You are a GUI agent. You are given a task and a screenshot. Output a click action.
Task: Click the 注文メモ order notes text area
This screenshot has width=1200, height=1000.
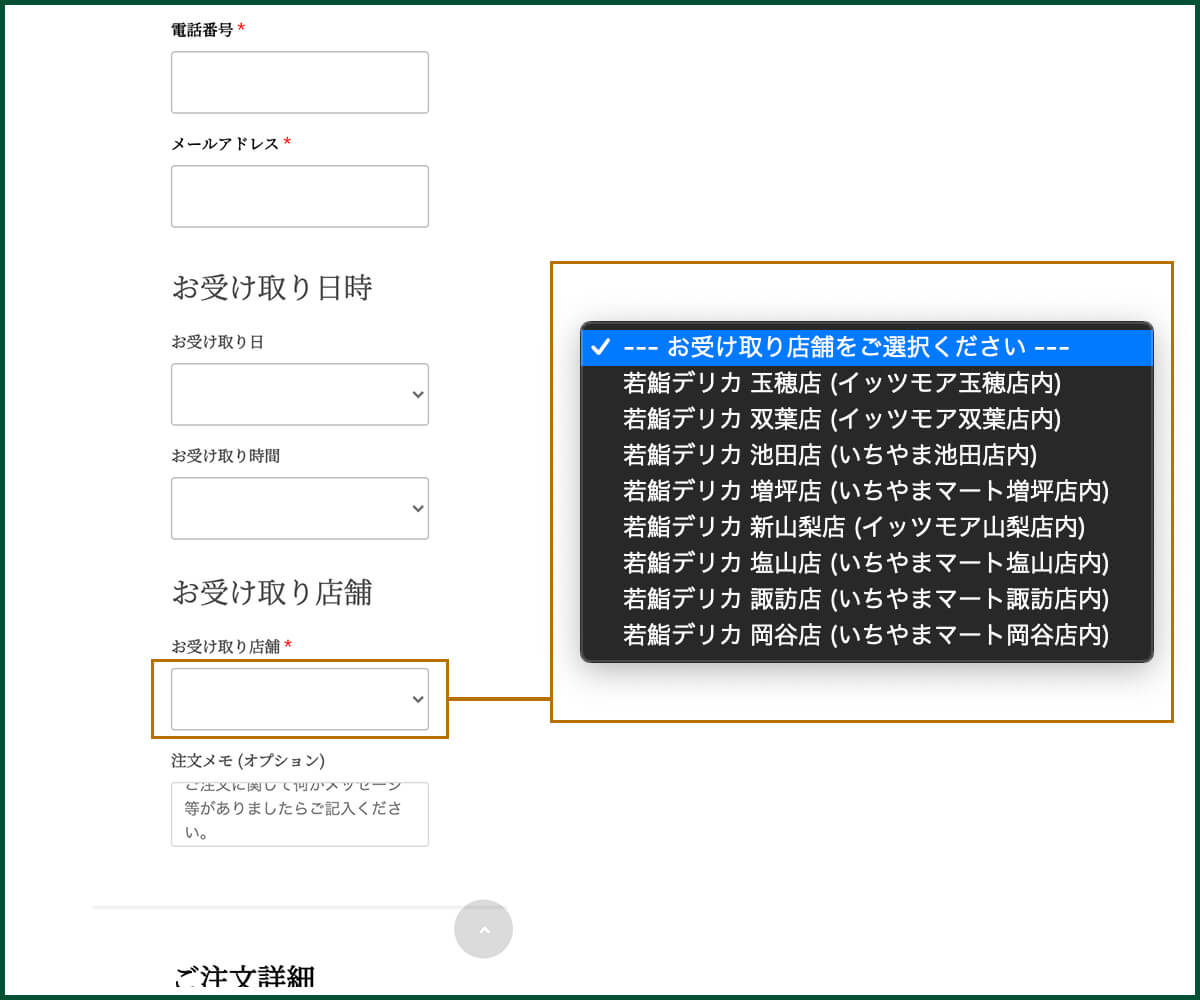[300, 814]
